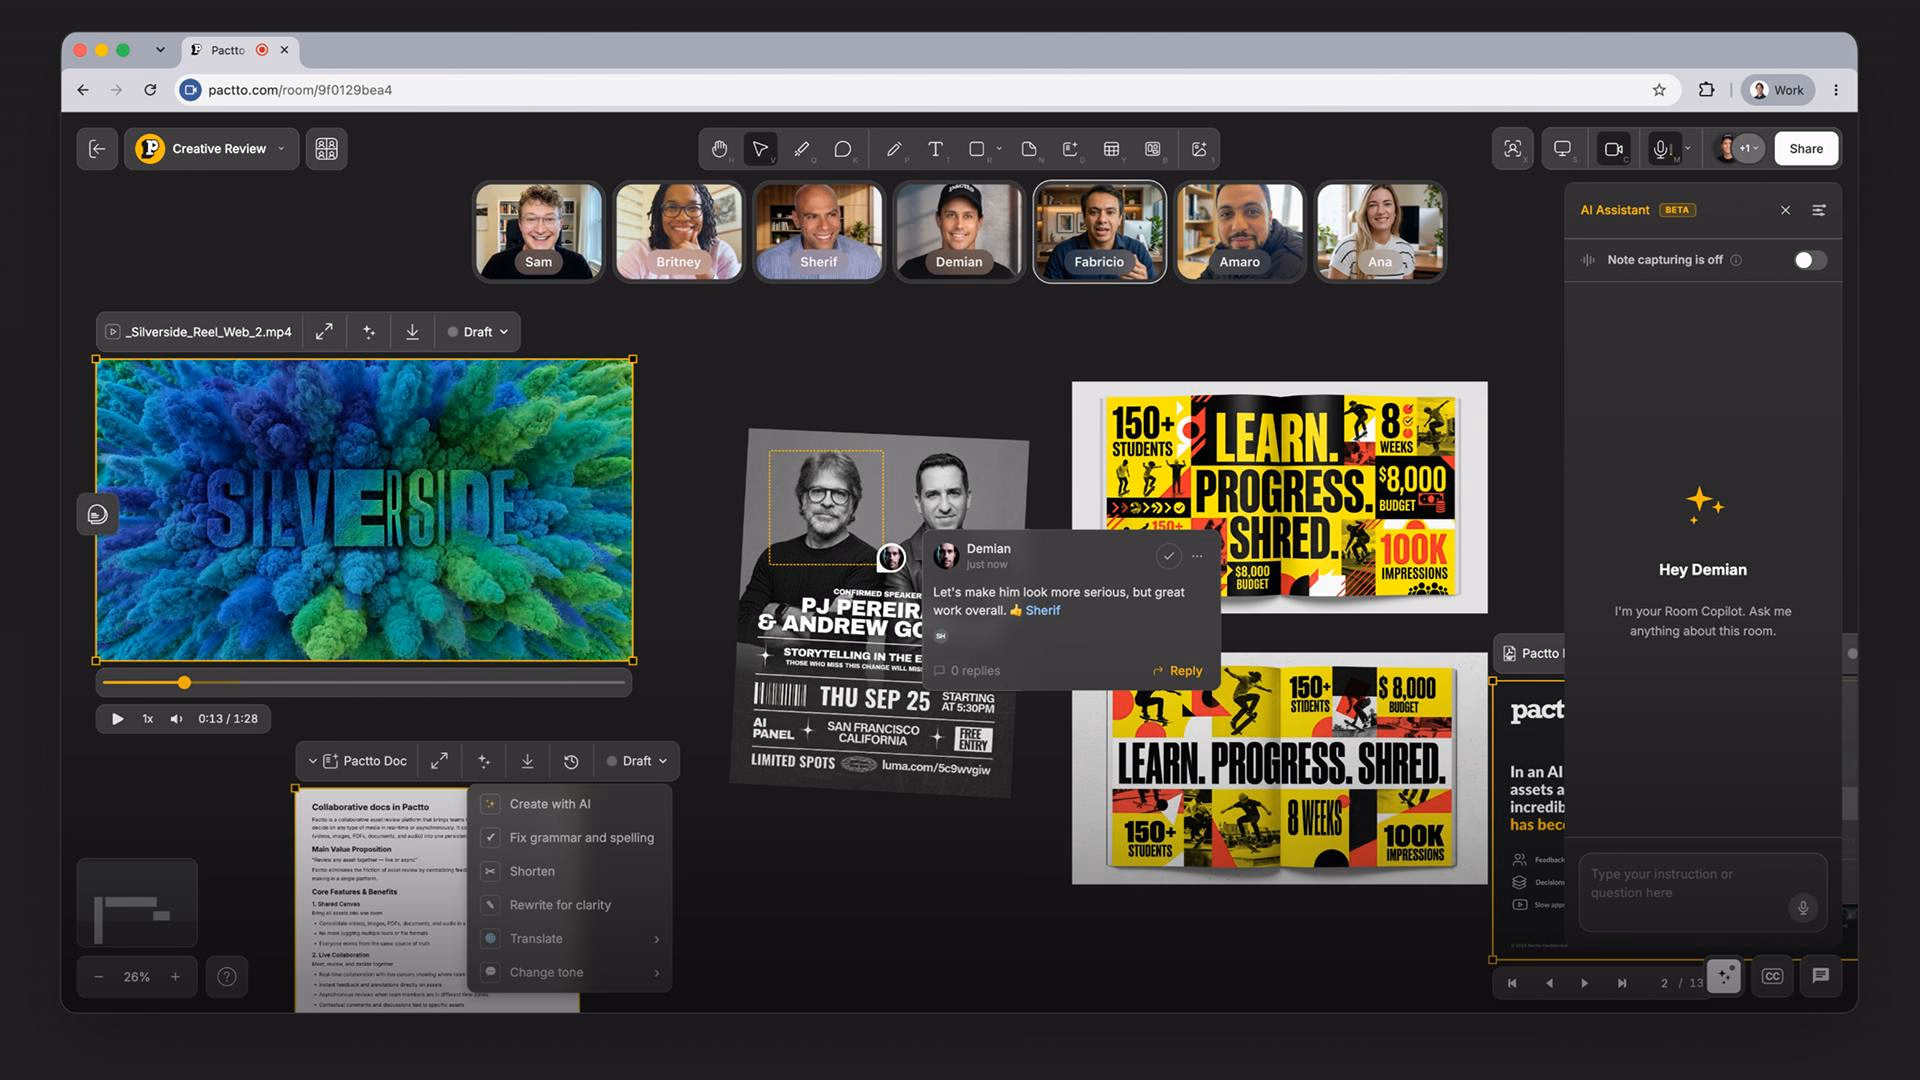Play the Silverside video
The height and width of the screenshot is (1080, 1920).
click(117, 719)
